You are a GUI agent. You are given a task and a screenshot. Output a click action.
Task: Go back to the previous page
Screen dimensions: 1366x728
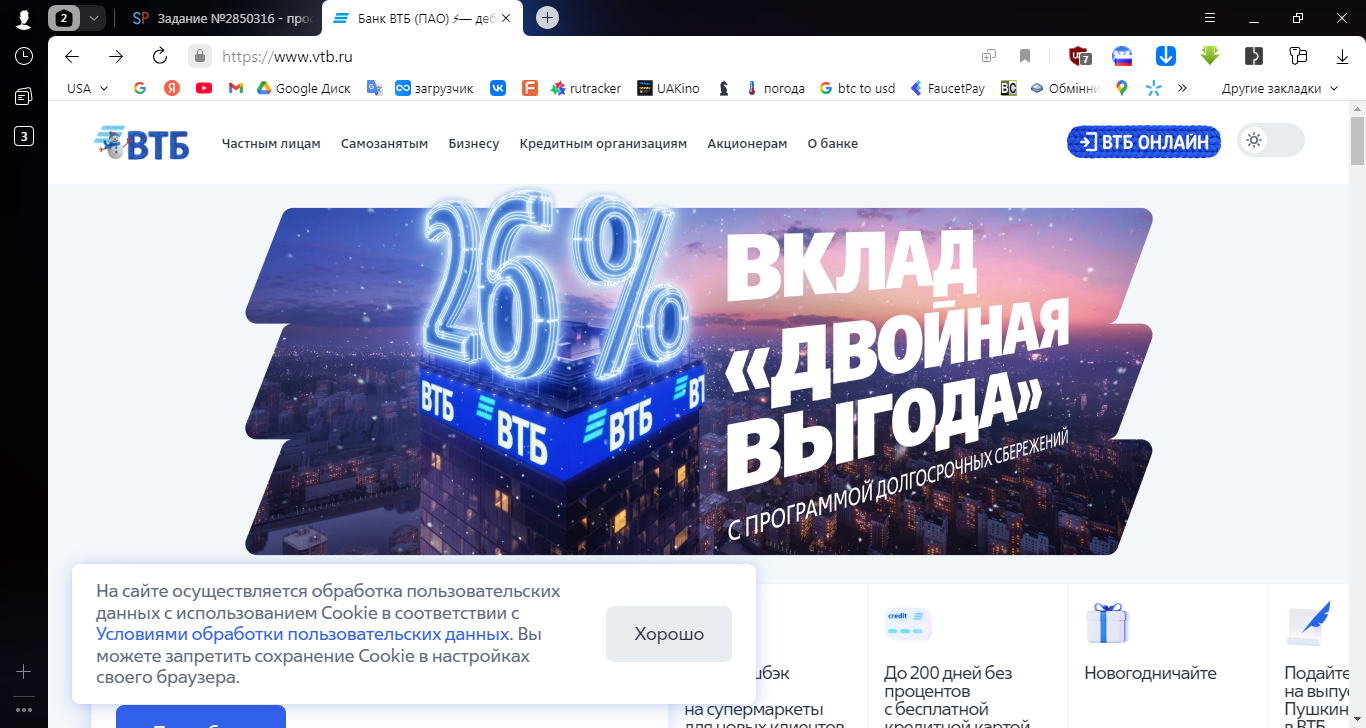point(72,56)
